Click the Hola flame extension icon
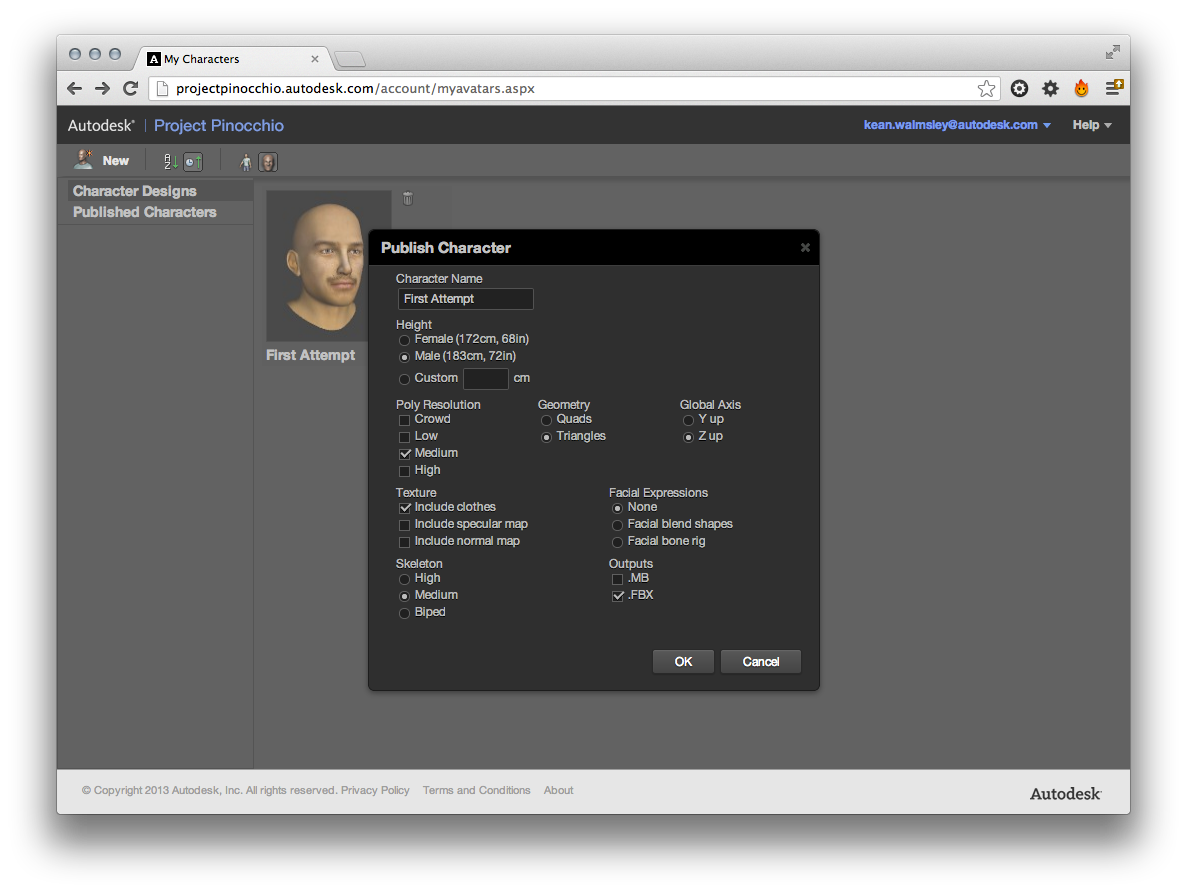 pos(1081,88)
